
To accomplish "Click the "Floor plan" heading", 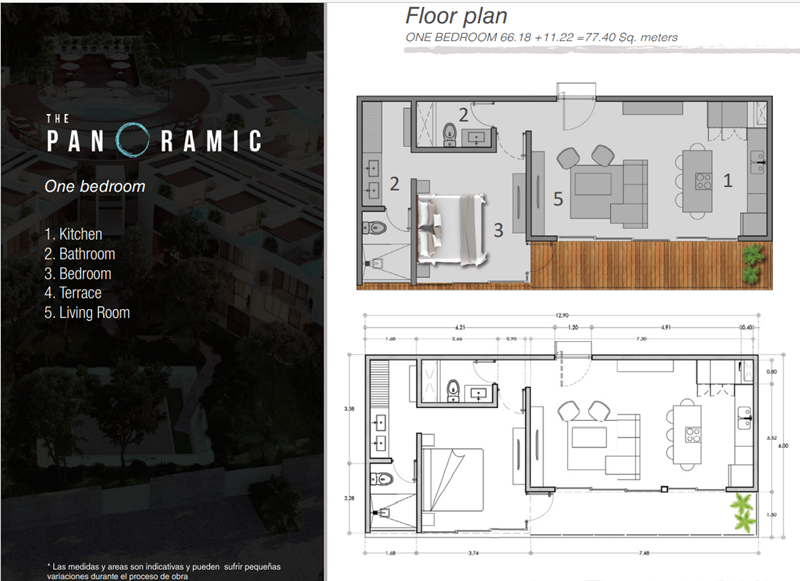I will [x=456, y=16].
